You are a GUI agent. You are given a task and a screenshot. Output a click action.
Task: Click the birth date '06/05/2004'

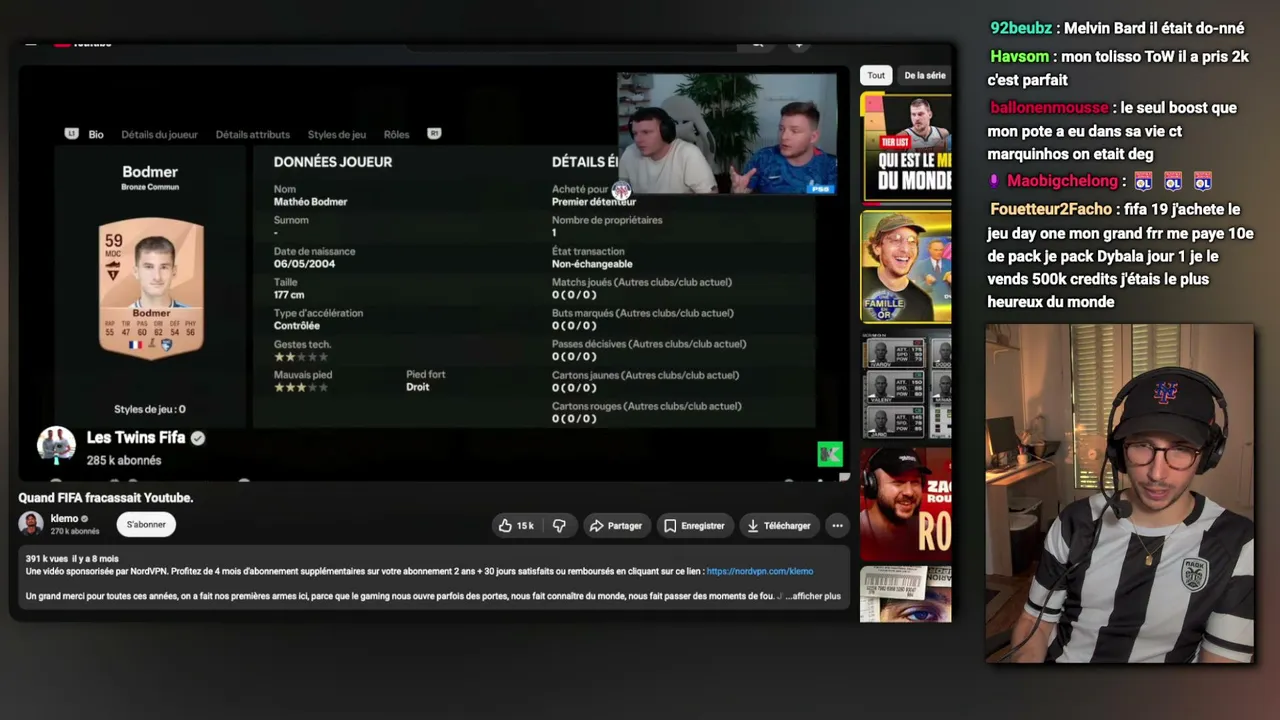click(x=304, y=264)
